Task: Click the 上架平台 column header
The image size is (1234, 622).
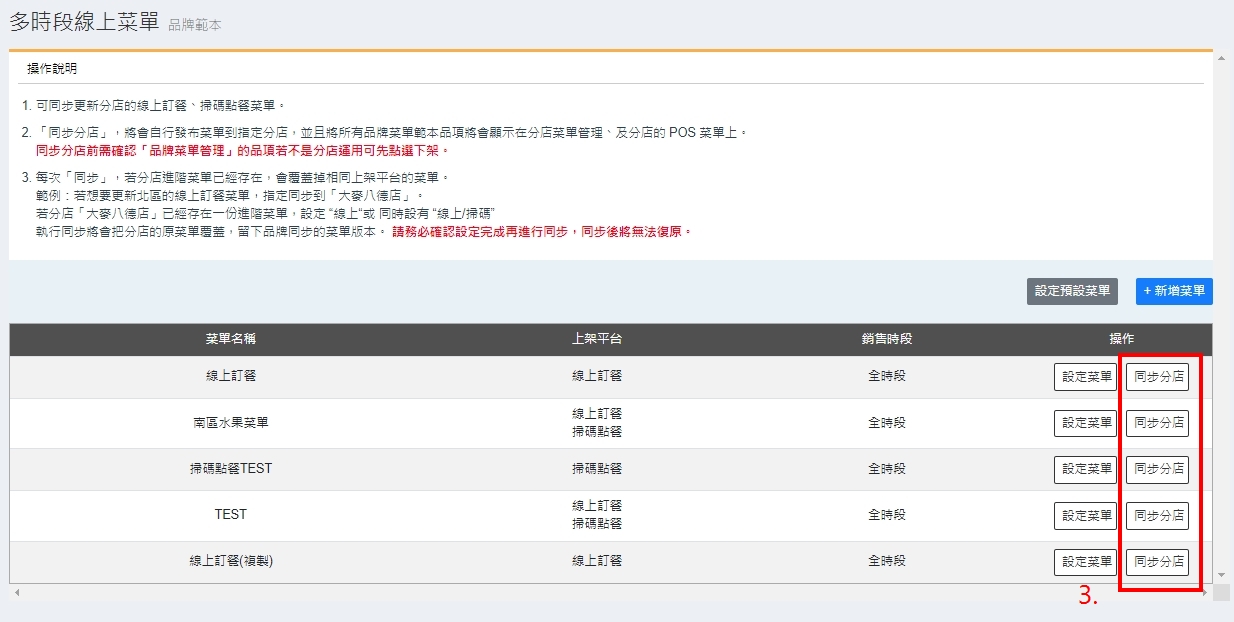Action: pyautogui.click(x=597, y=339)
